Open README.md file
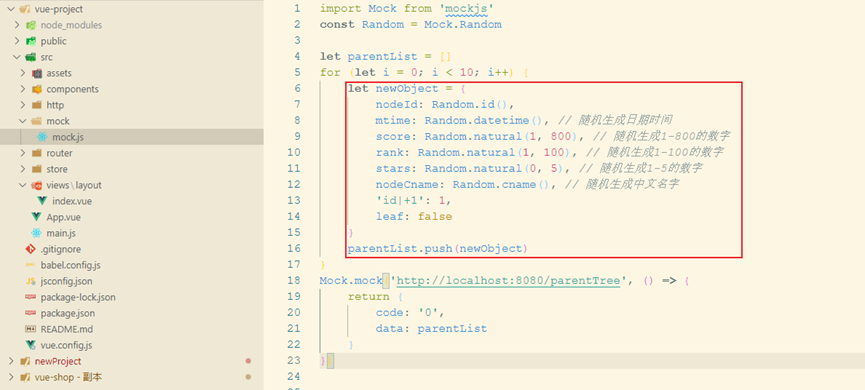865x390 pixels. [x=67, y=329]
